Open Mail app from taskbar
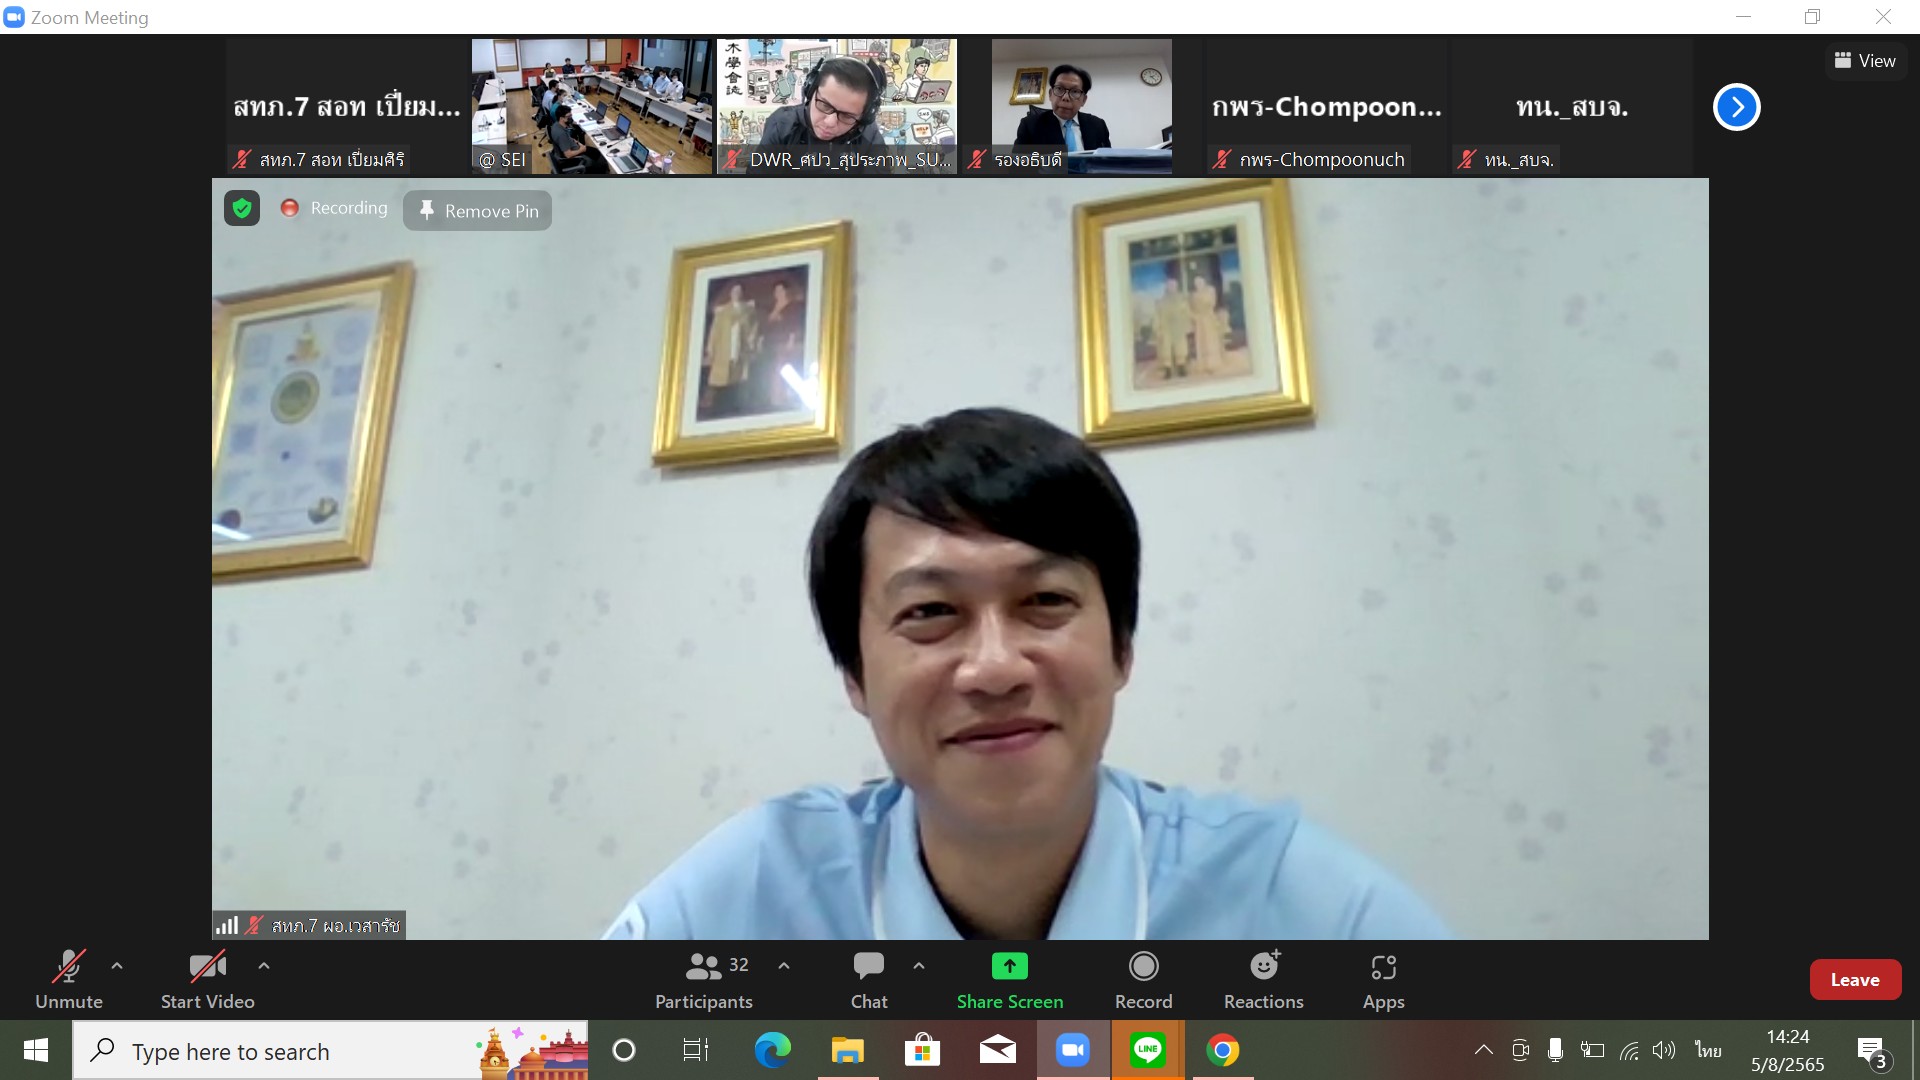The width and height of the screenshot is (1920, 1080). click(x=997, y=1050)
